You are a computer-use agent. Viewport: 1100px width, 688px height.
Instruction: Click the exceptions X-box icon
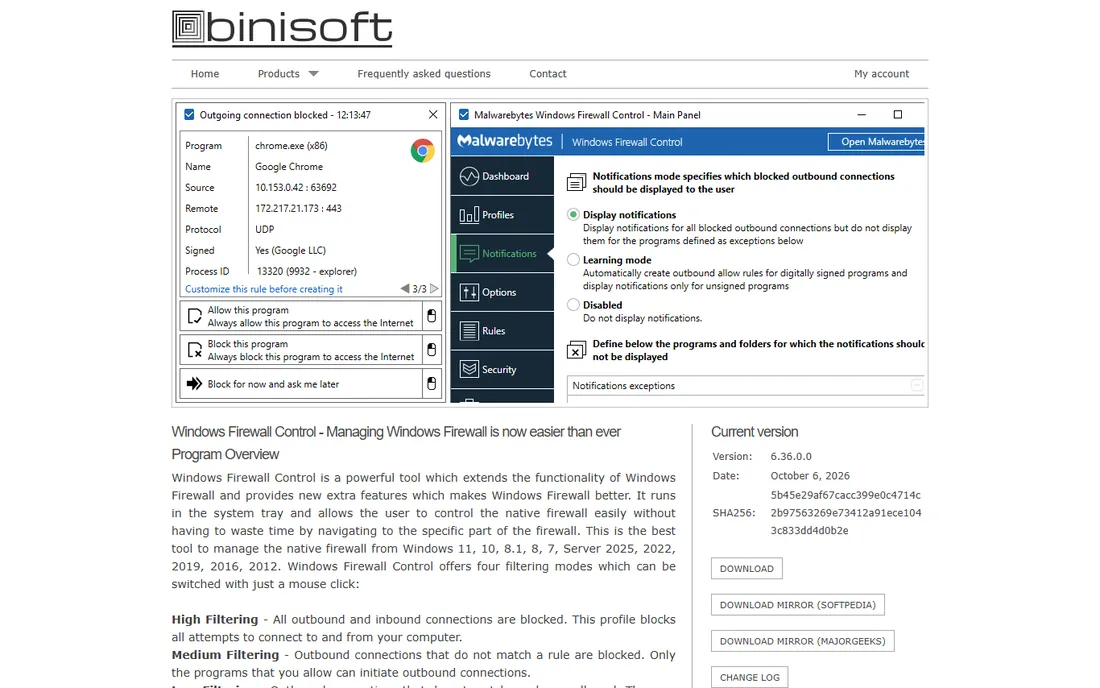(576, 350)
